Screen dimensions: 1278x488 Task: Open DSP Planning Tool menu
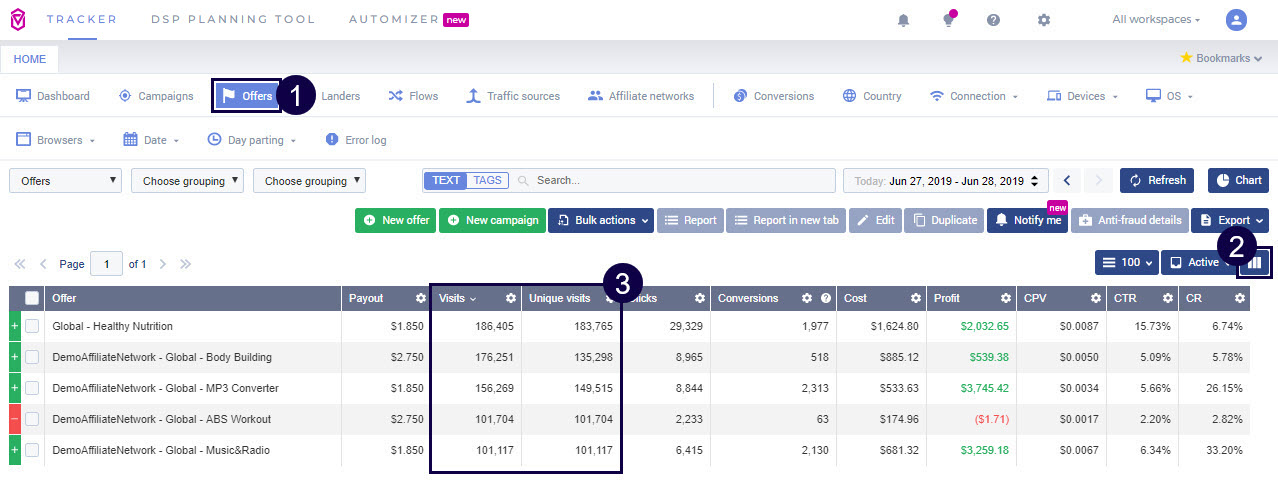pos(232,19)
